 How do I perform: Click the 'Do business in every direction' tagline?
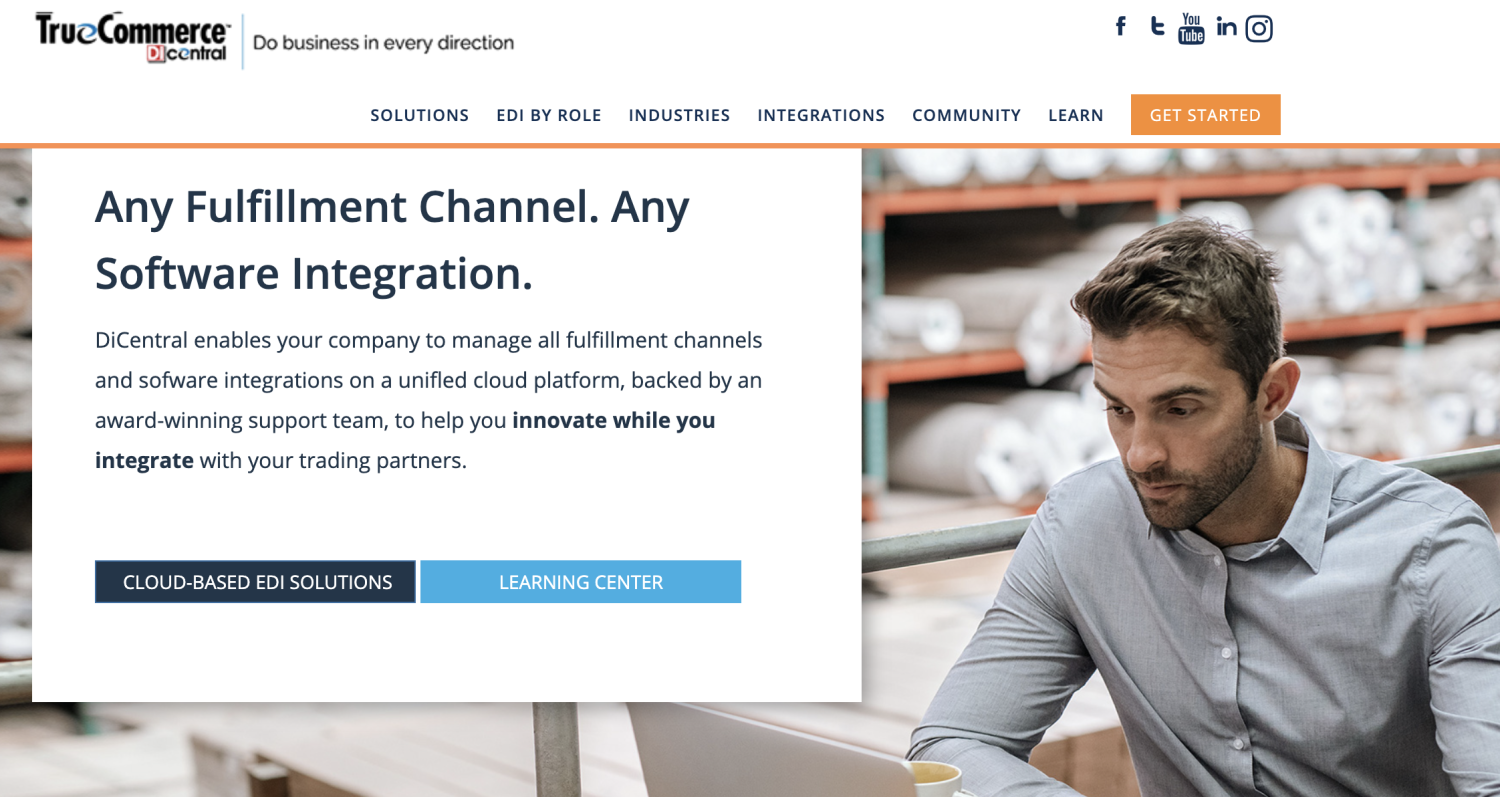click(383, 43)
